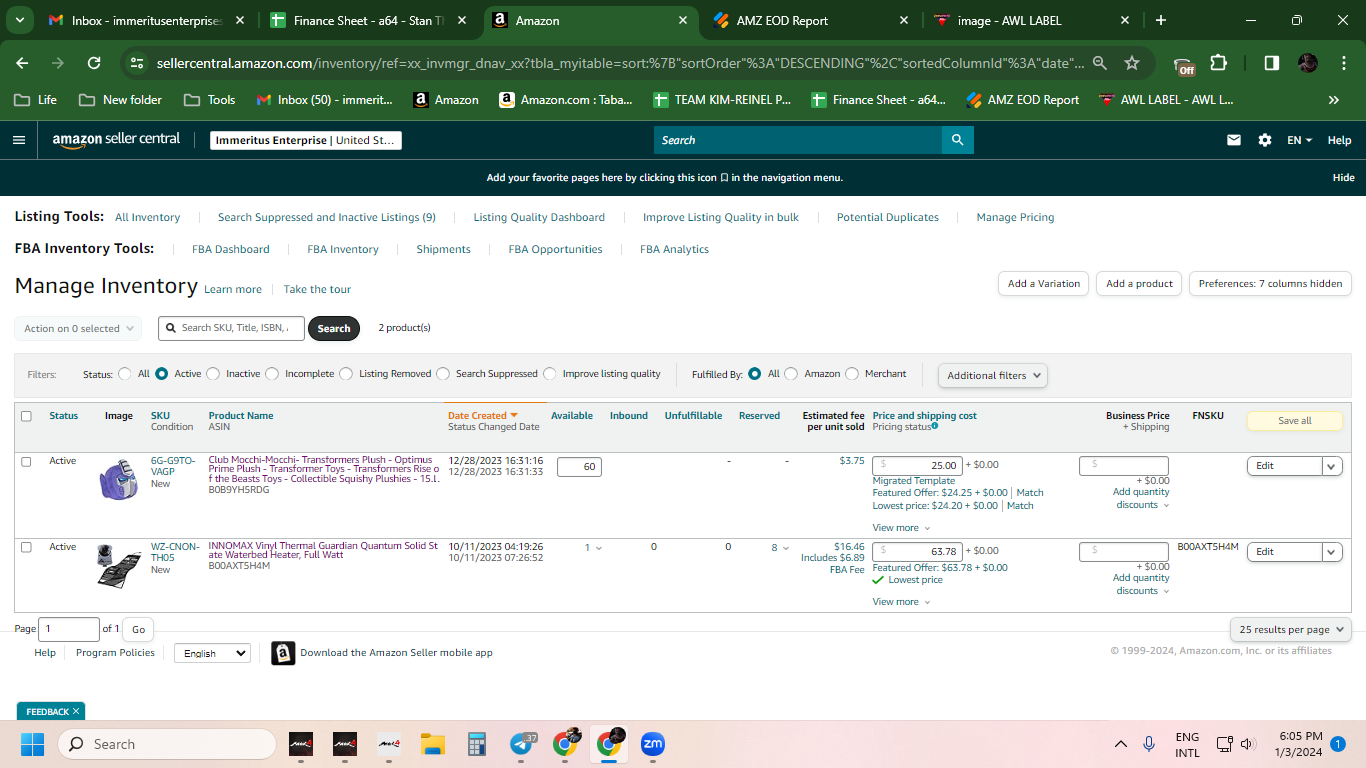Open the Shipments tool link

click(443, 249)
